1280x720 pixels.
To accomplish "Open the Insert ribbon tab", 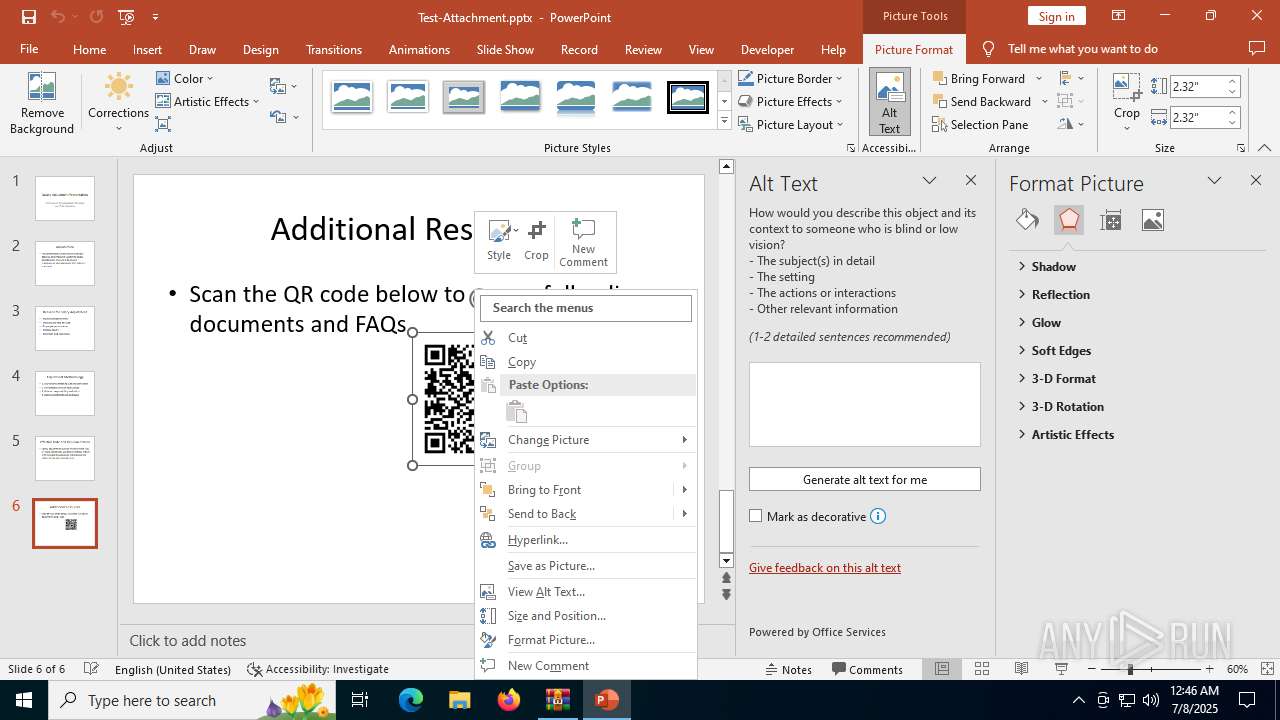I will [147, 50].
